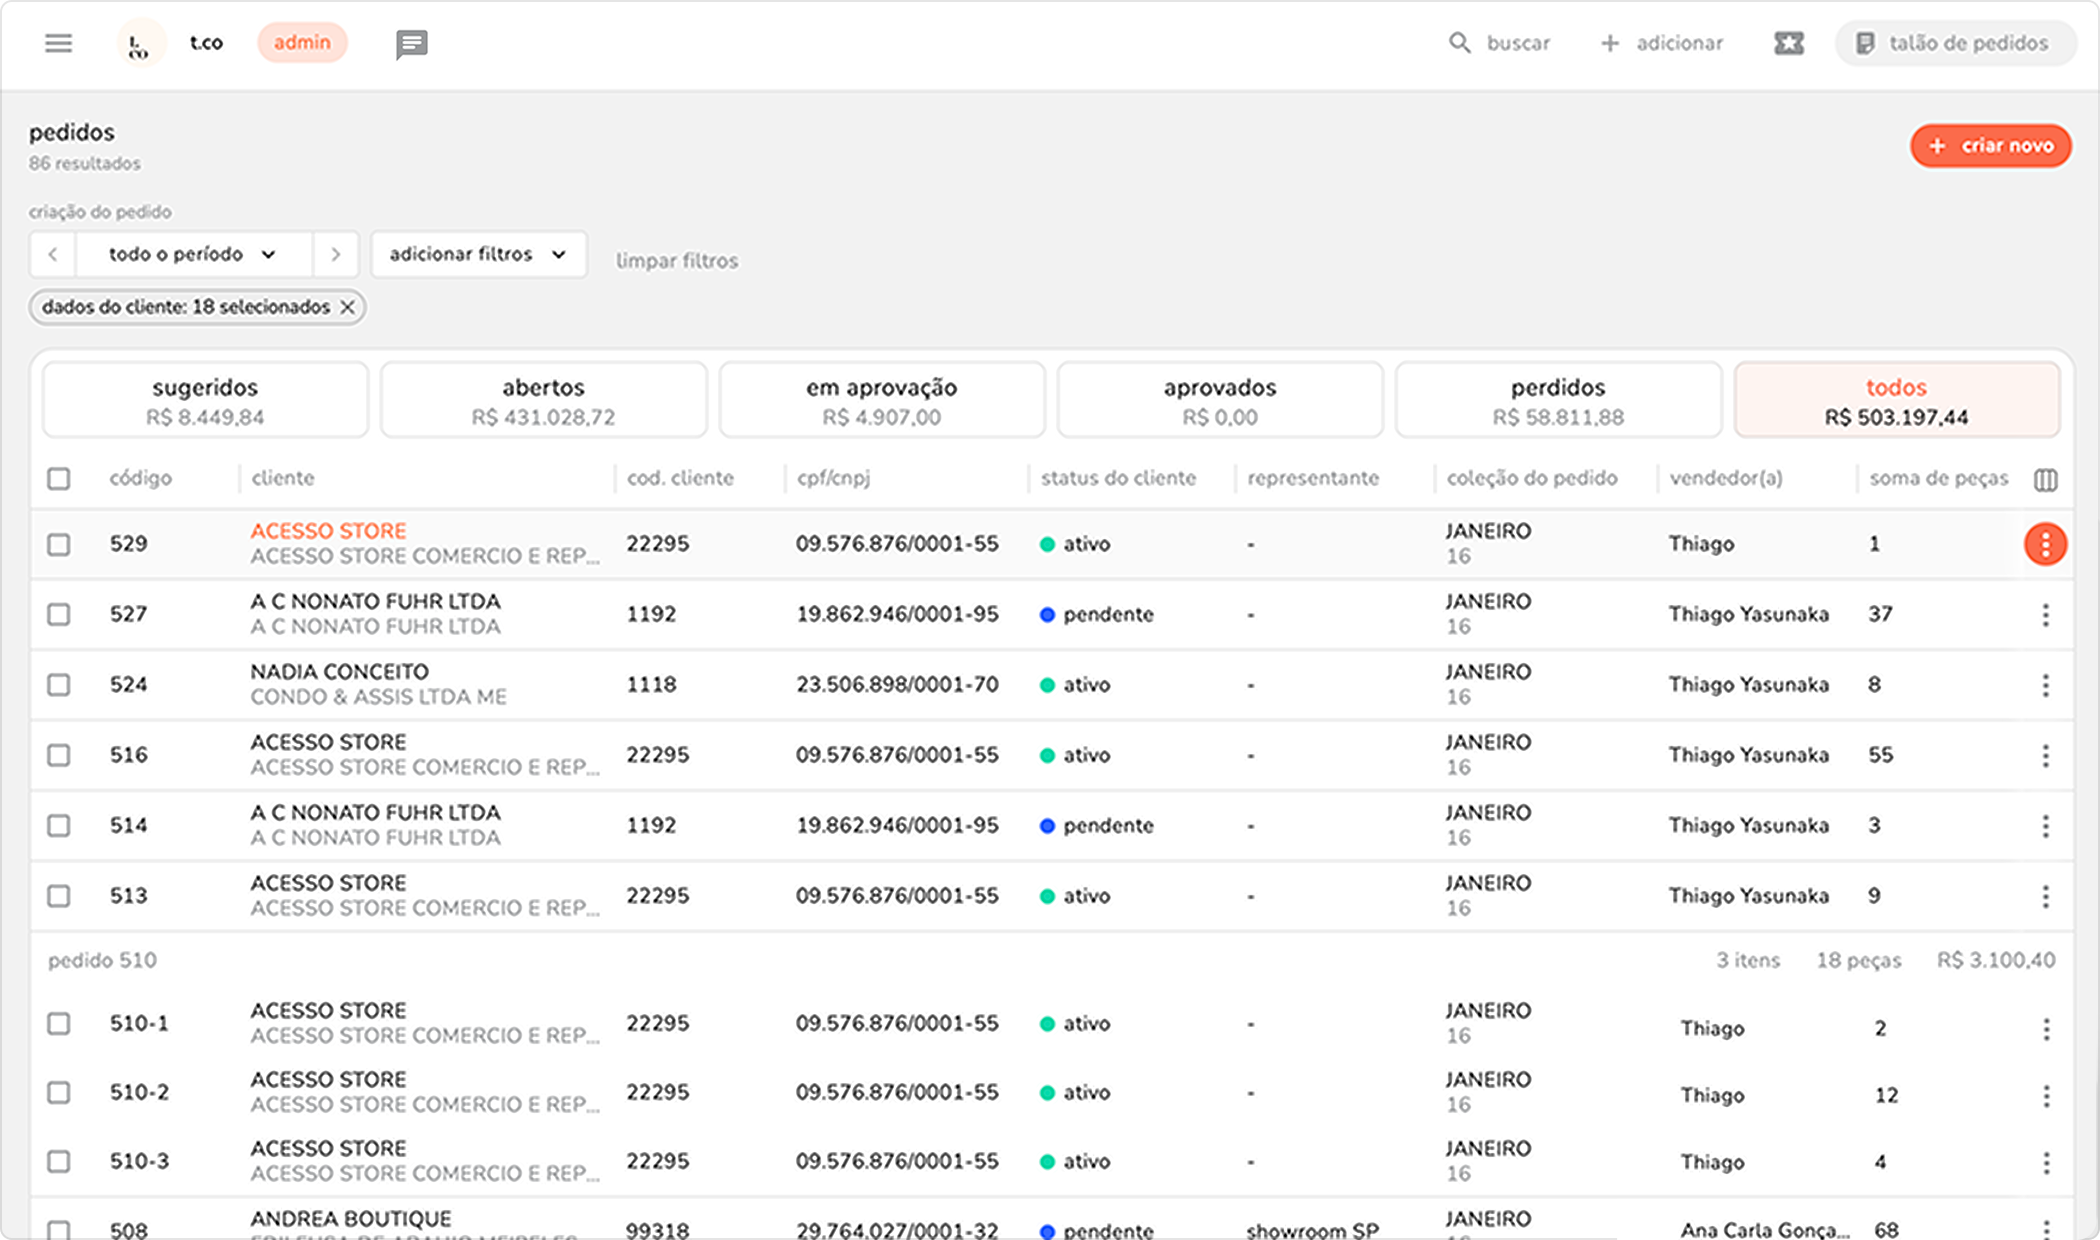The height and width of the screenshot is (1240, 2100).
Task: Tick the select-all header checkbox
Action: (x=59, y=479)
